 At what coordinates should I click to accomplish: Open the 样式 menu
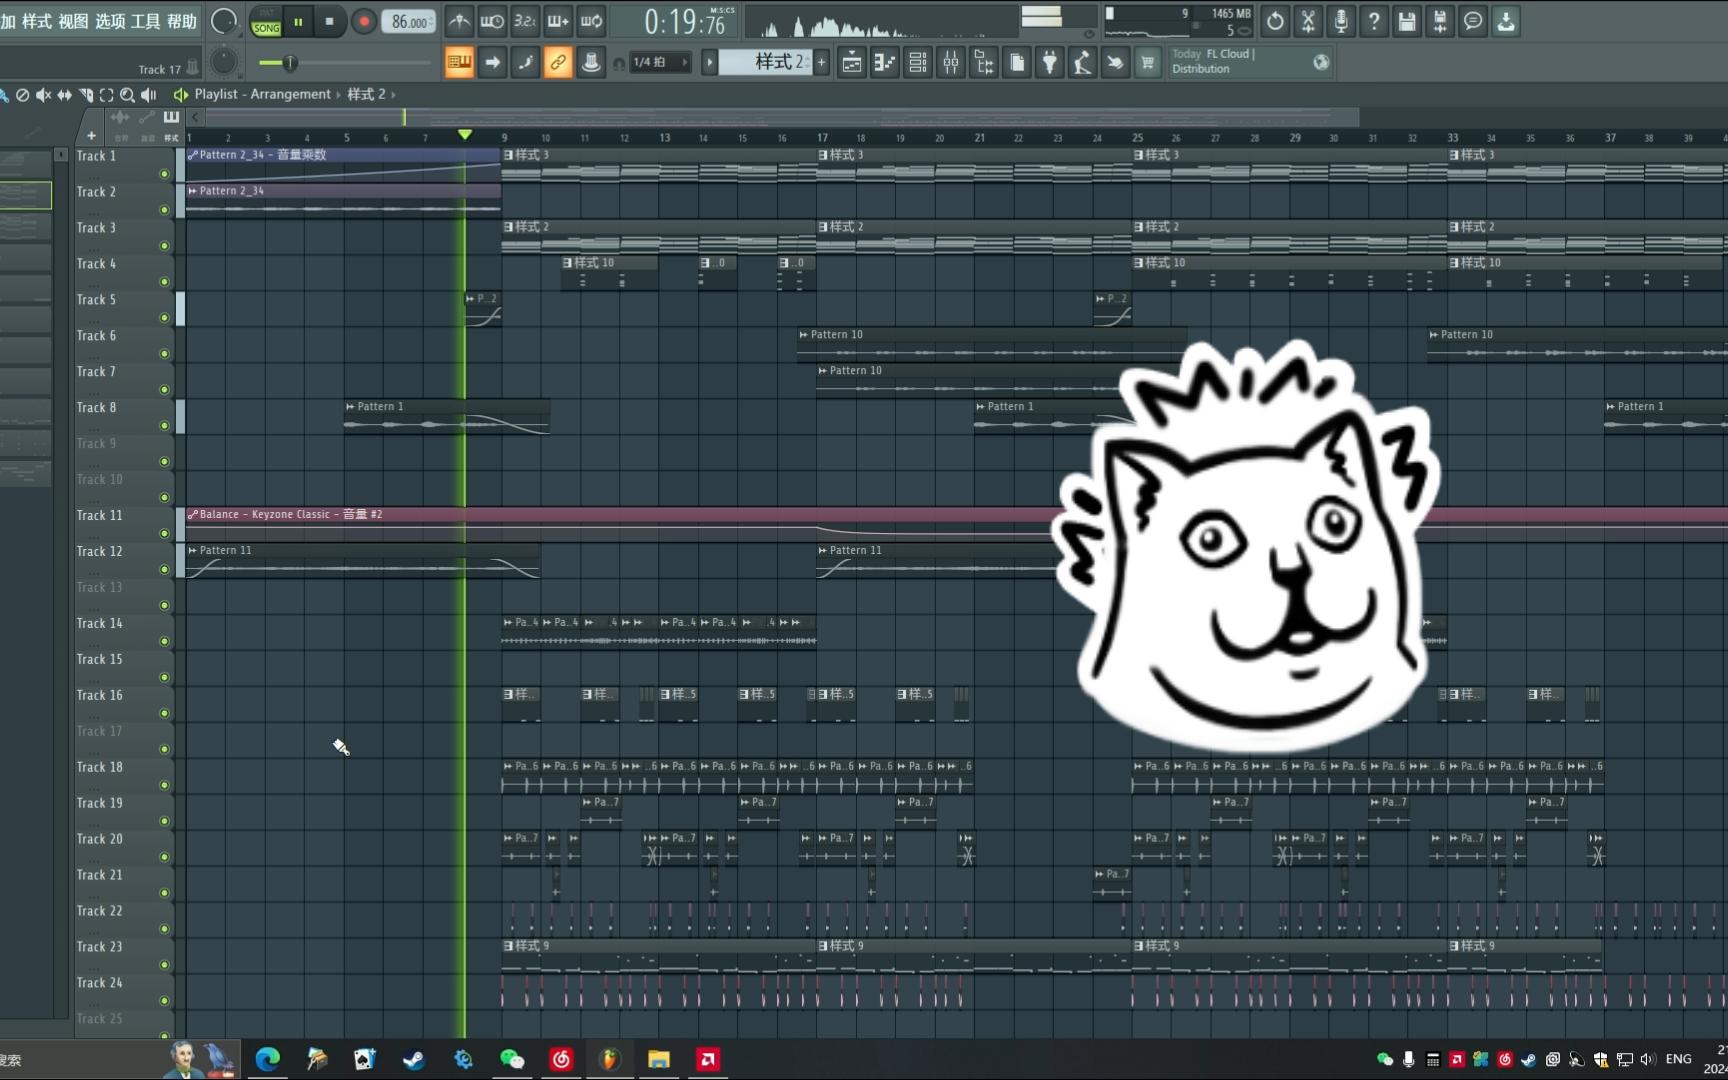[x=36, y=21]
